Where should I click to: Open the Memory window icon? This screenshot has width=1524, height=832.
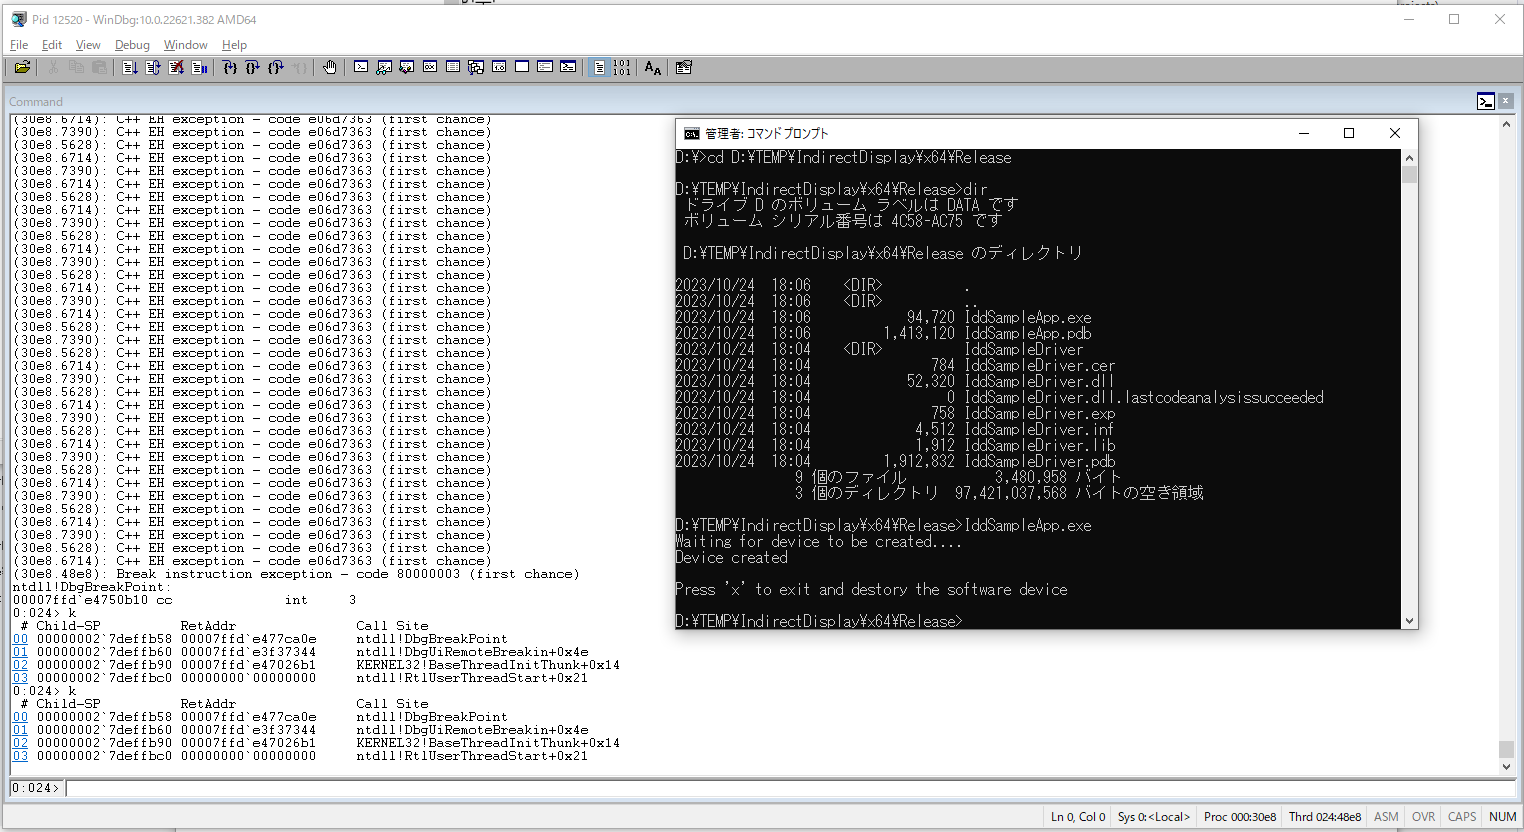tap(453, 67)
